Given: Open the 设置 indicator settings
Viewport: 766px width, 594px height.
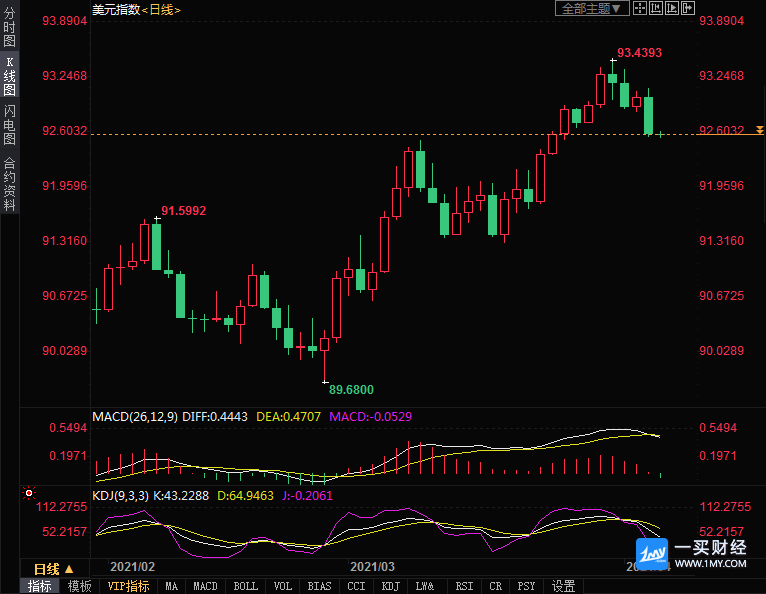Looking at the screenshot, I should [563, 586].
